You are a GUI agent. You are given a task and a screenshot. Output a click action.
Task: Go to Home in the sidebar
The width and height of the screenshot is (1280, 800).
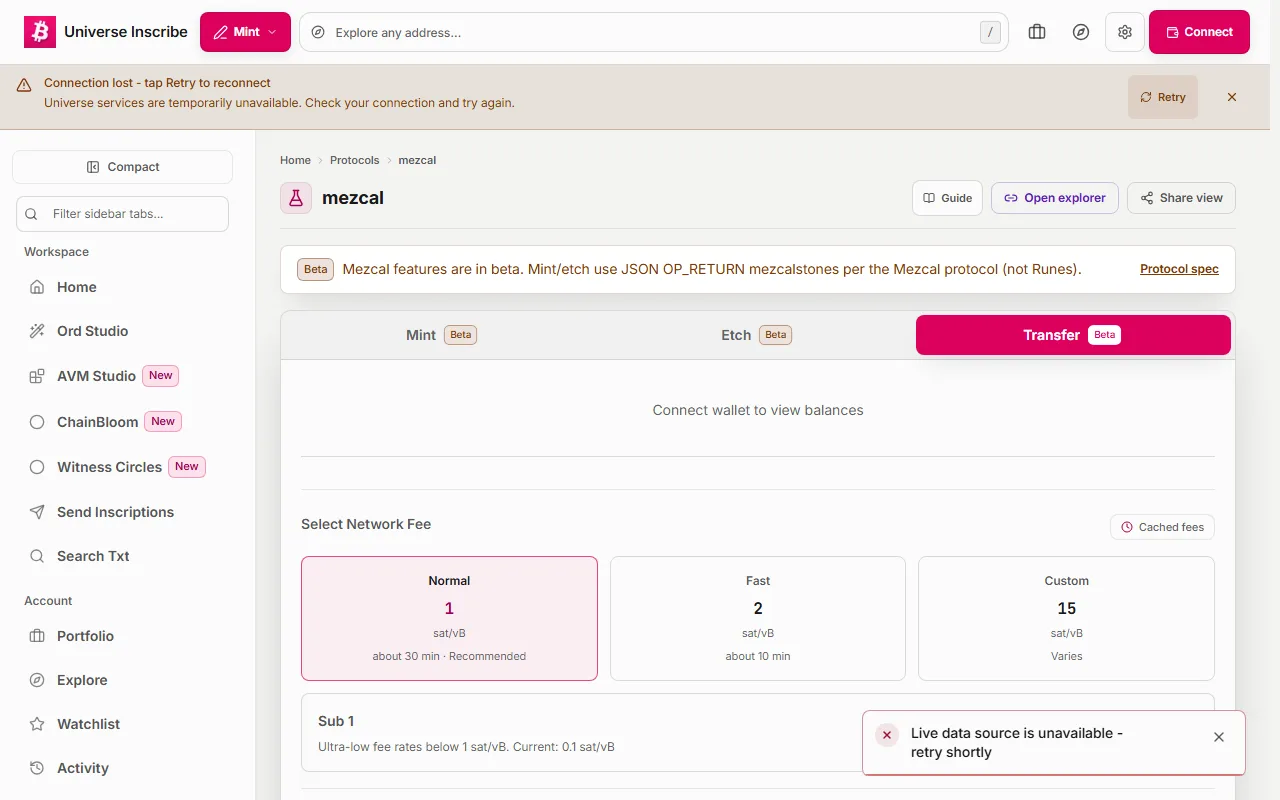coord(122,287)
